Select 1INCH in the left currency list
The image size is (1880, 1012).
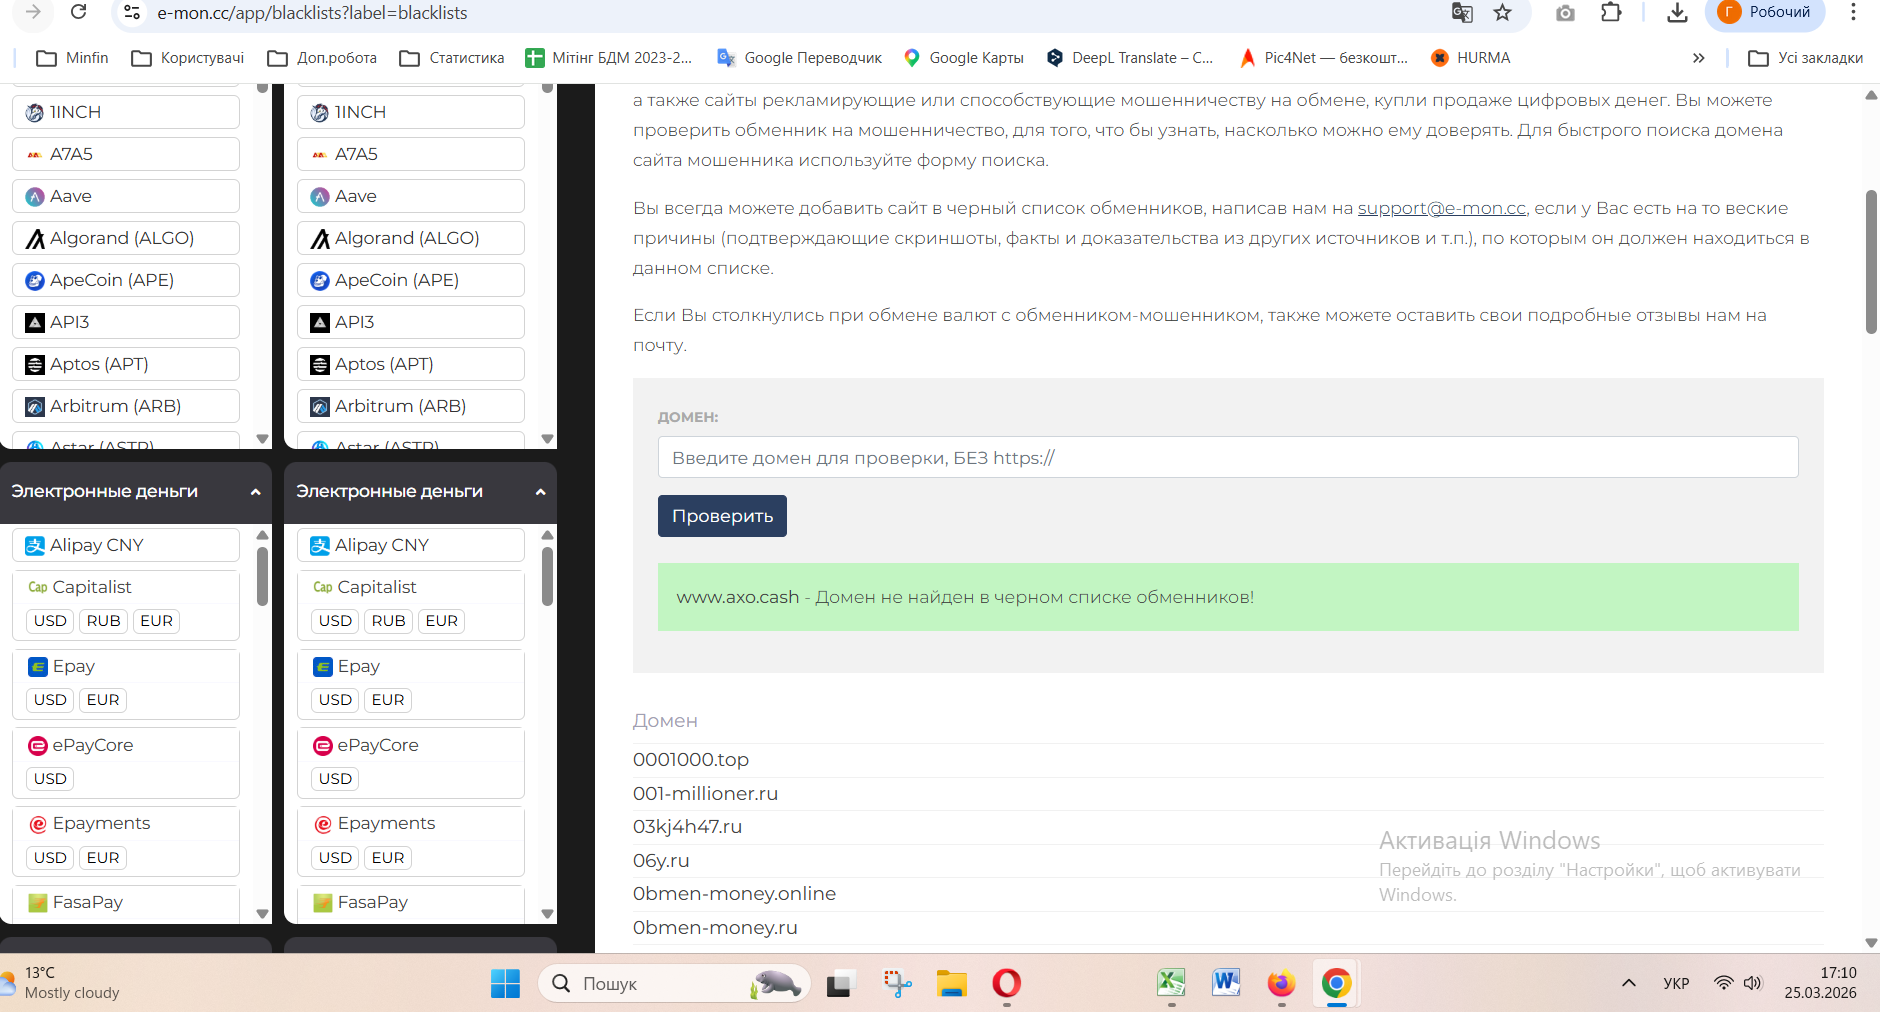pos(126,112)
